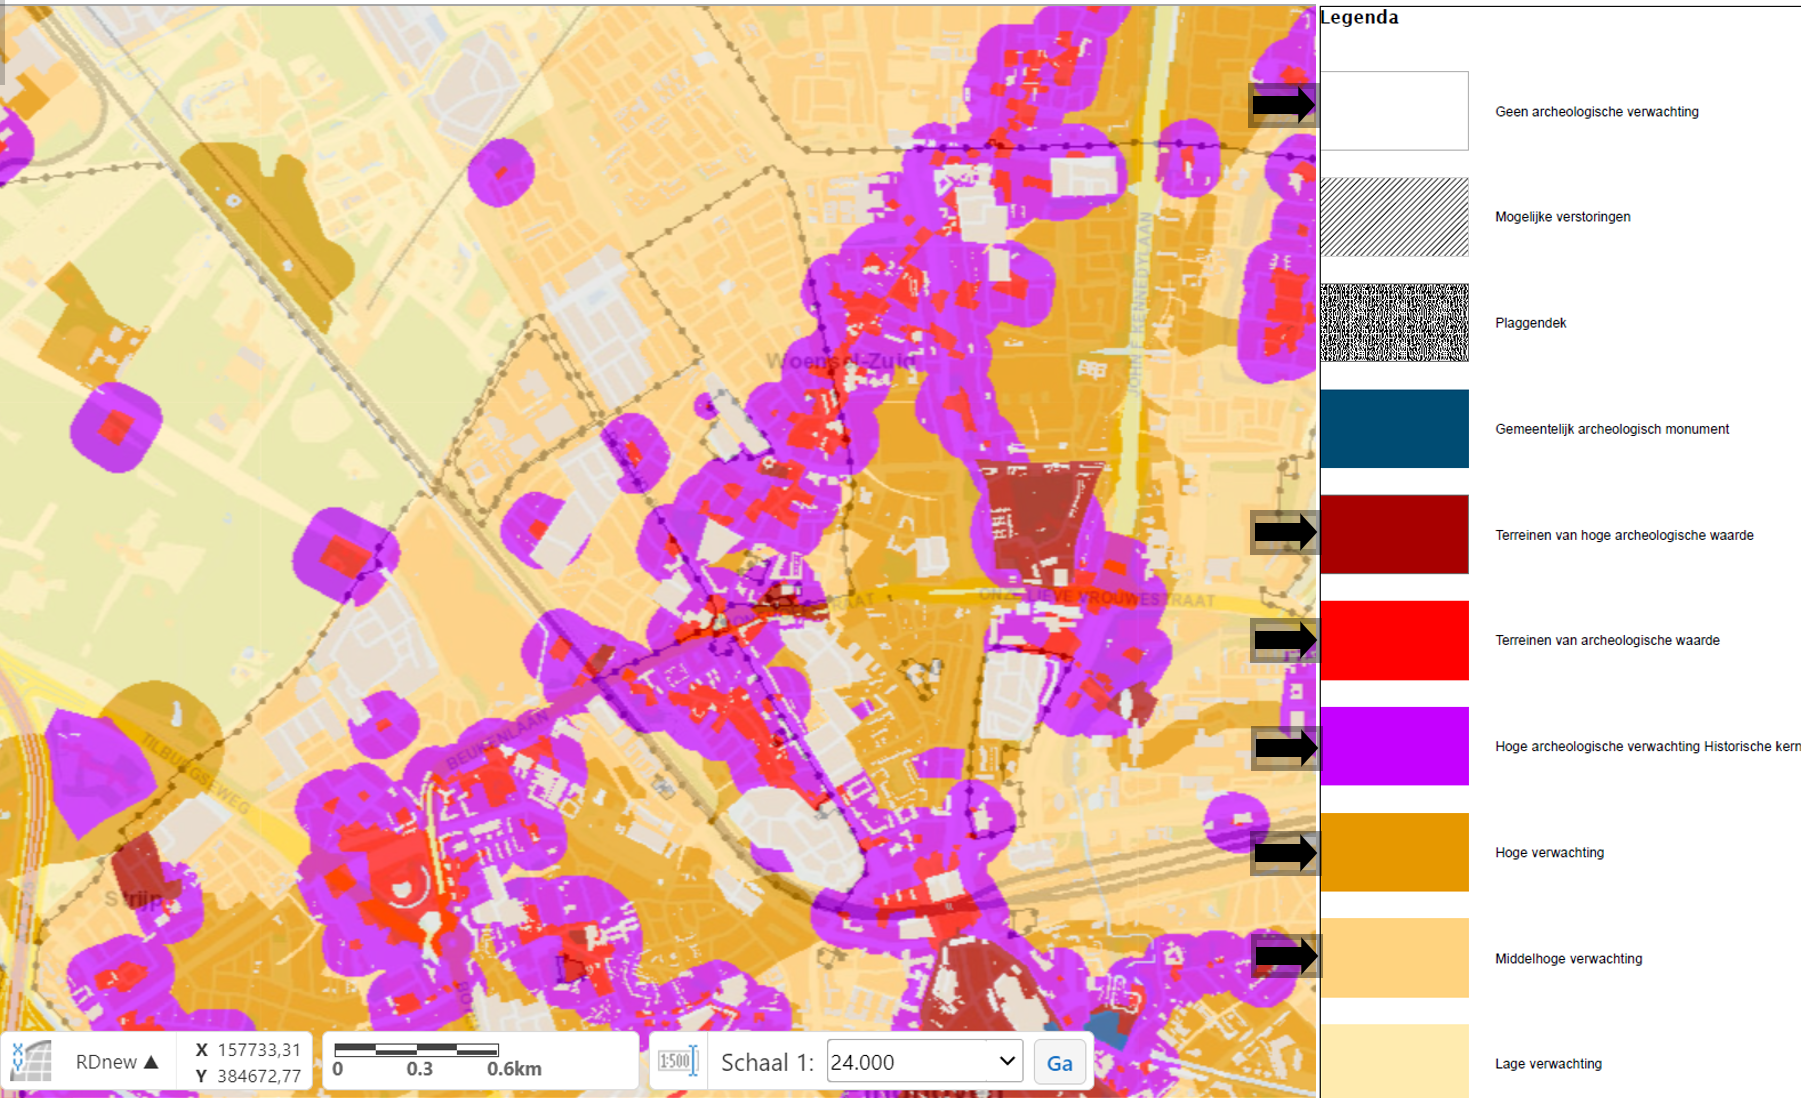Screen dimensions: 1801x1098
Task: Click the Strijp district label on map
Action: coord(133,899)
